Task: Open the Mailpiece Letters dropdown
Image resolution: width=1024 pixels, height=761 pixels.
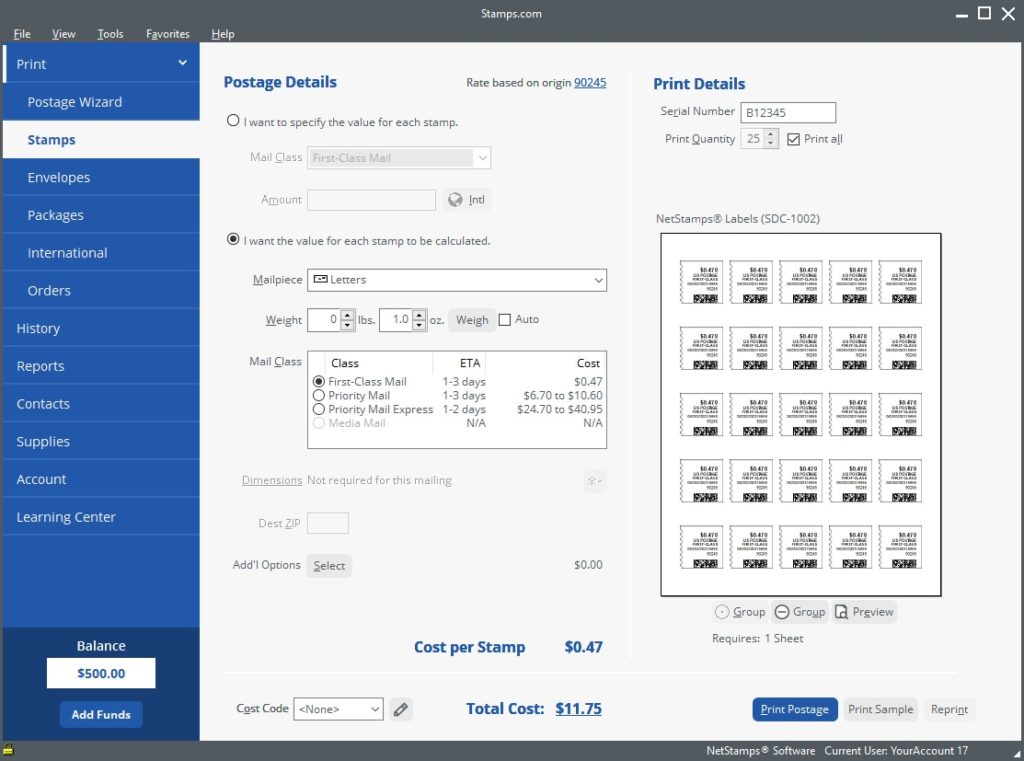Action: pos(456,280)
